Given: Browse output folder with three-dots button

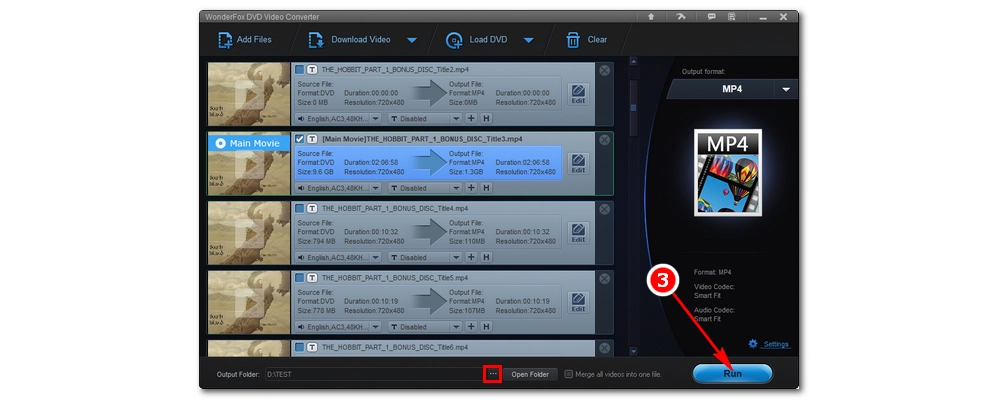Looking at the screenshot, I should click(493, 374).
